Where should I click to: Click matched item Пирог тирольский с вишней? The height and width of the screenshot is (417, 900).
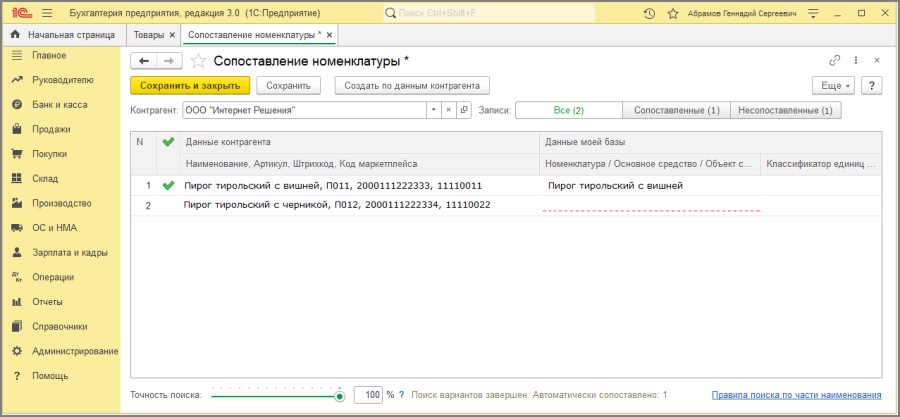615,185
